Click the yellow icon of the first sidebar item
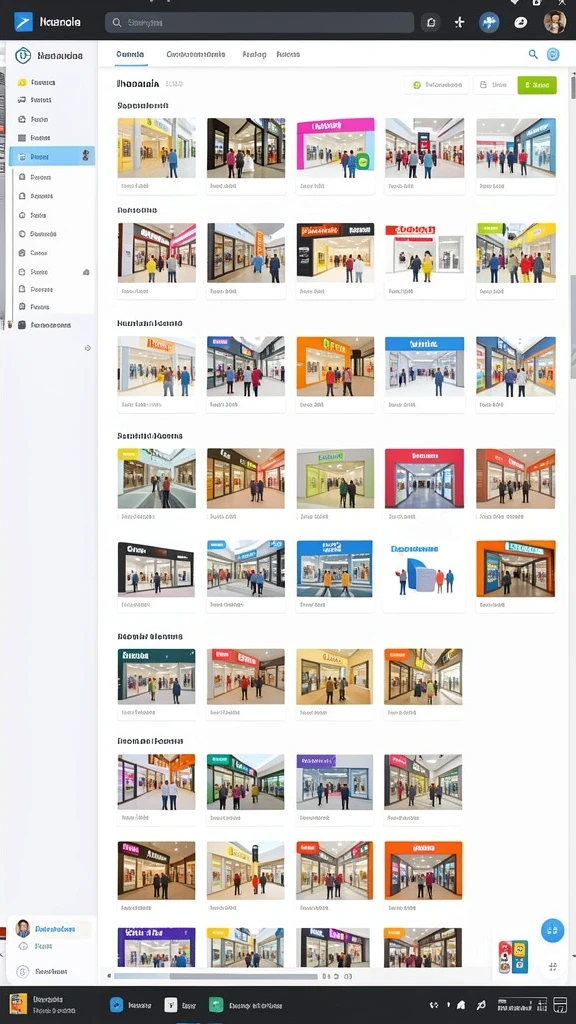The height and width of the screenshot is (1024, 576). [x=22, y=83]
